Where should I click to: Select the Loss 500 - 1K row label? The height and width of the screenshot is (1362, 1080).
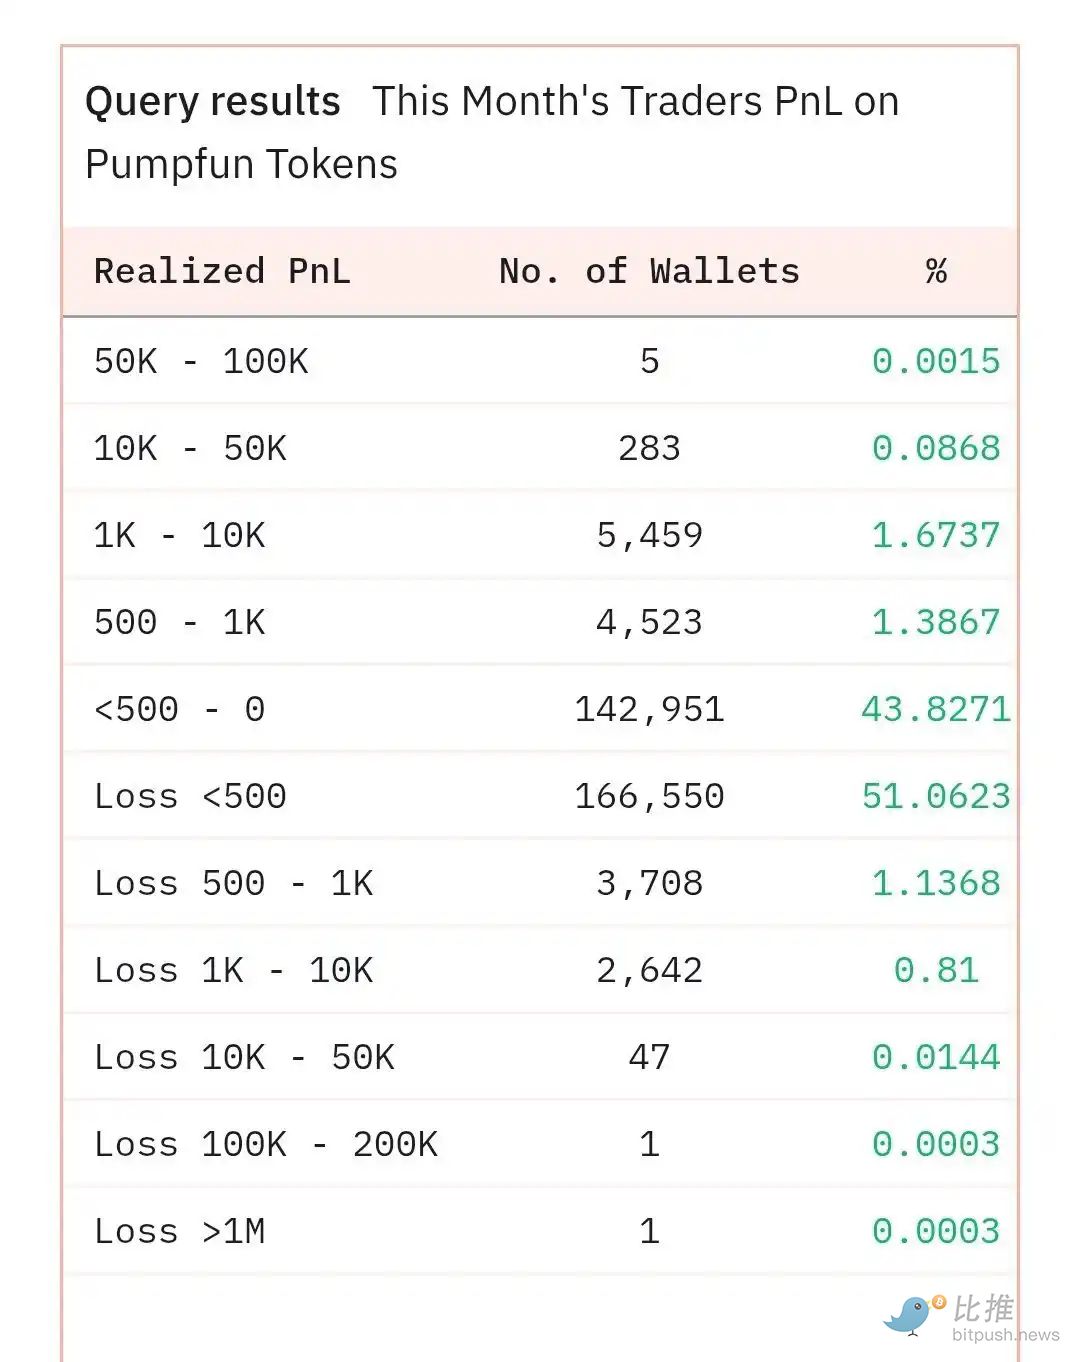point(233,883)
